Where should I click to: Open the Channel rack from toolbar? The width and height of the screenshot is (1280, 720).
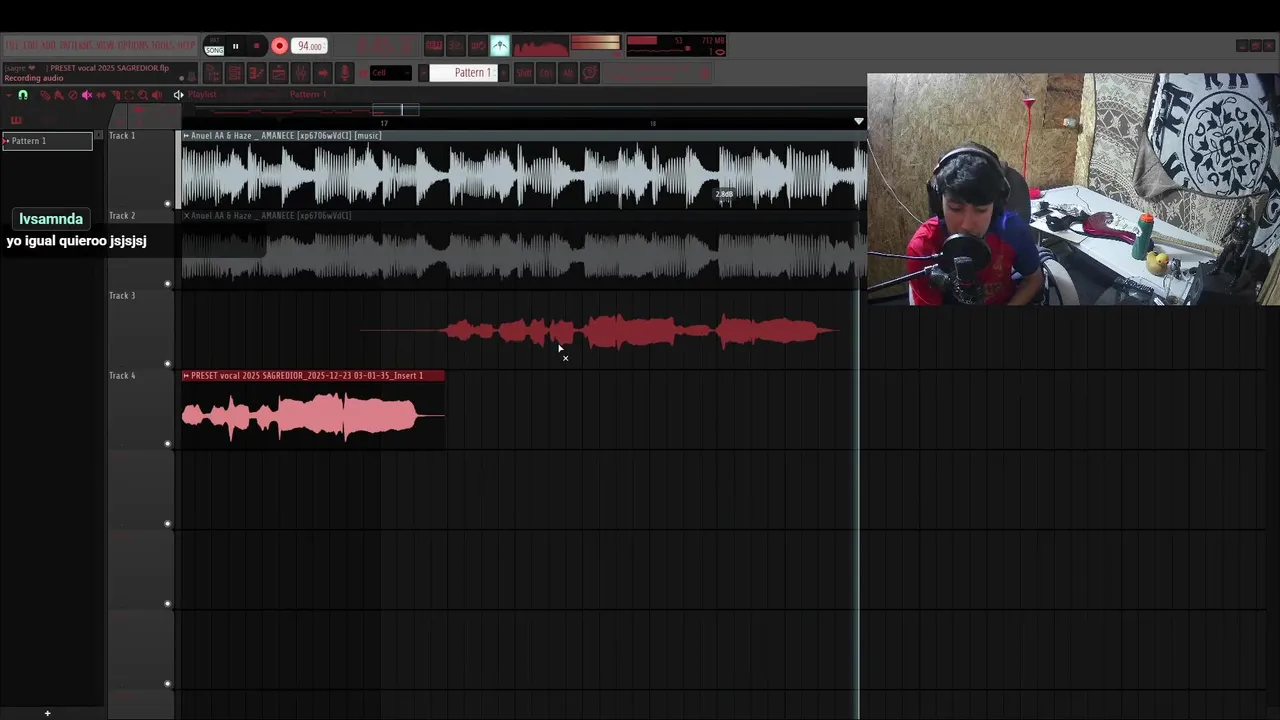234,73
